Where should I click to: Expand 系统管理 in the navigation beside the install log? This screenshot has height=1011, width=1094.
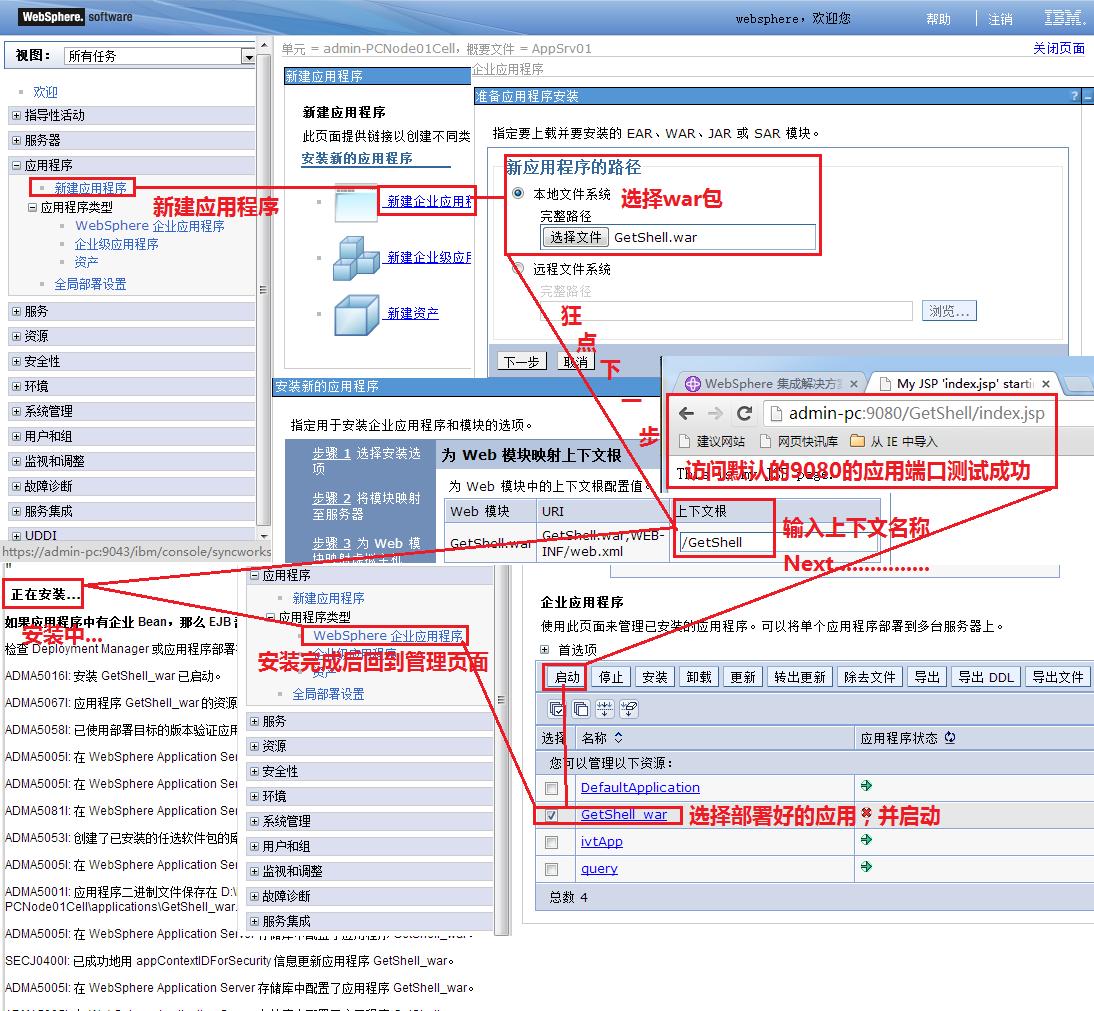(254, 821)
